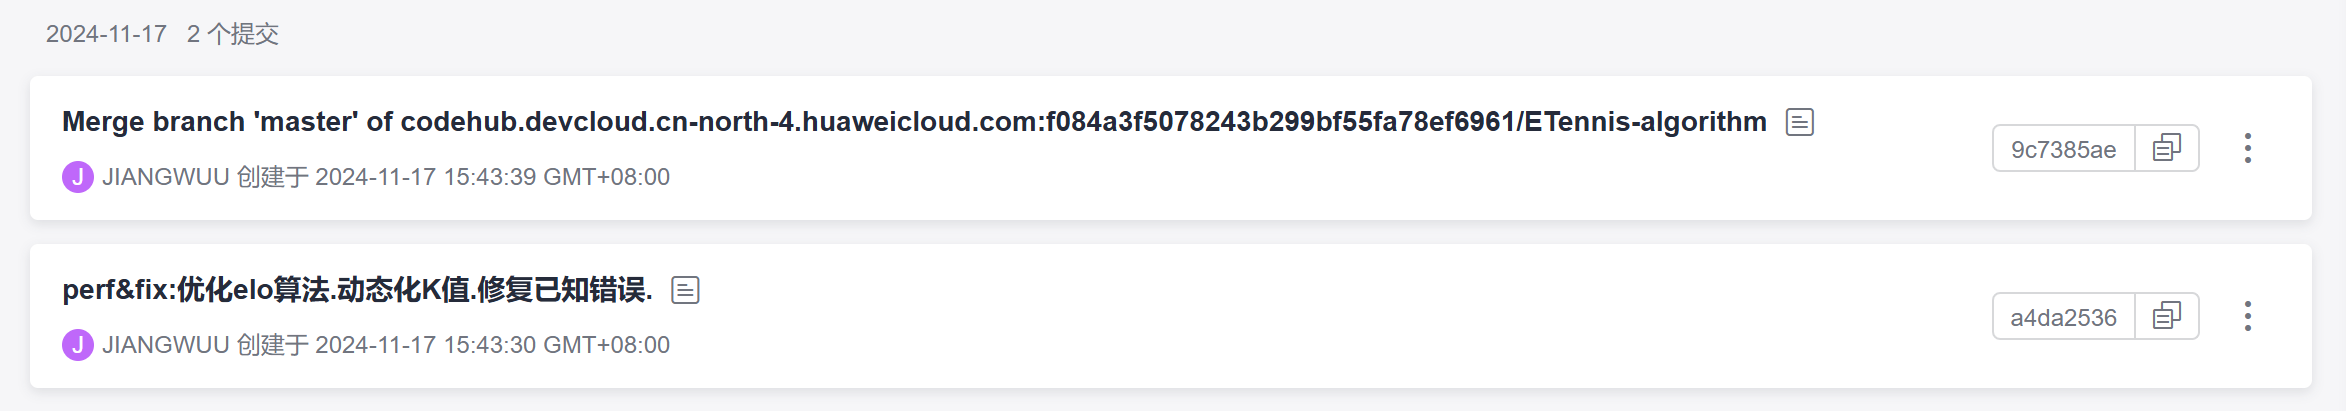Click author JIANGWUU on the perf&fix commit
This screenshot has height=411, width=2346.
(166, 345)
